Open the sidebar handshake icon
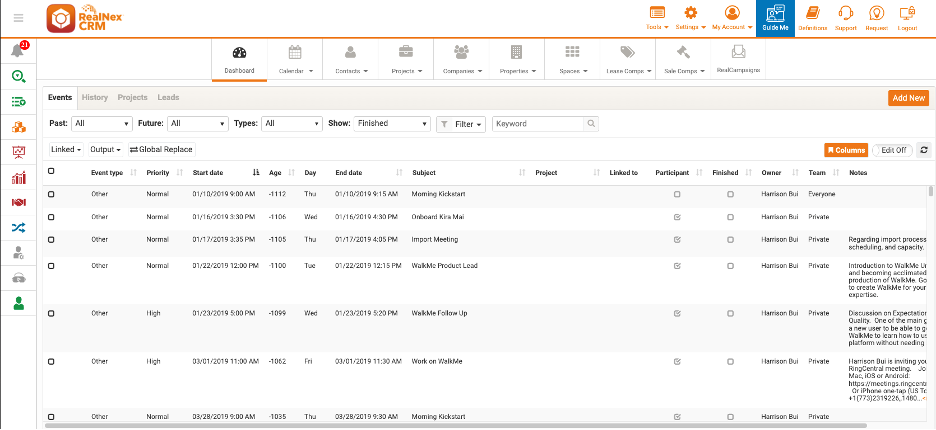 (19, 202)
